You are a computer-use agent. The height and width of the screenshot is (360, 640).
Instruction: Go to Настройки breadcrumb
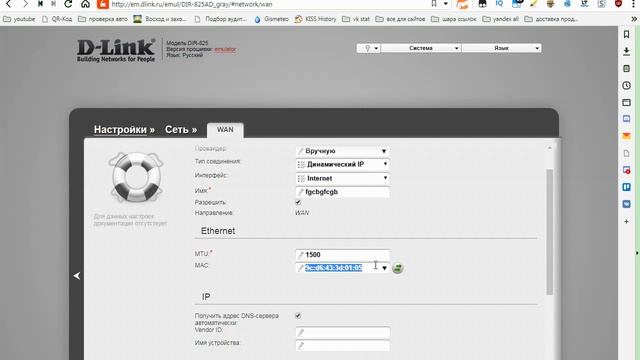pyautogui.click(x=120, y=129)
